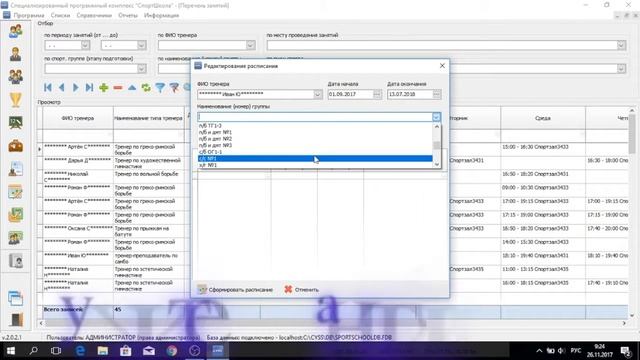
Task: Open the students group icon in sidebar
Action: click(16, 31)
